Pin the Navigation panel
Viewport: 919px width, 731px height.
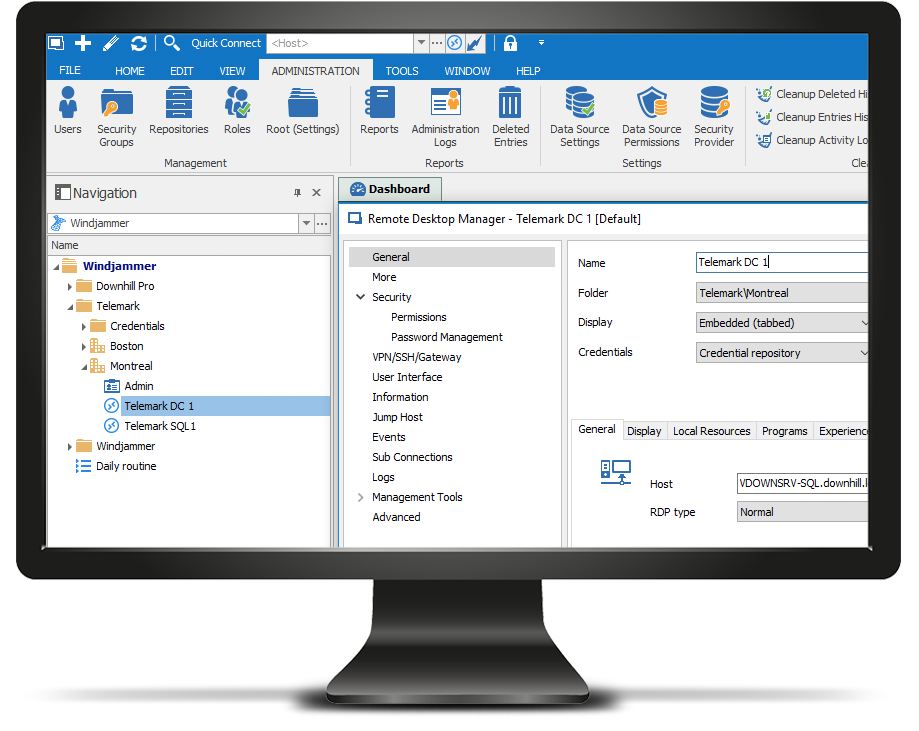coord(297,192)
